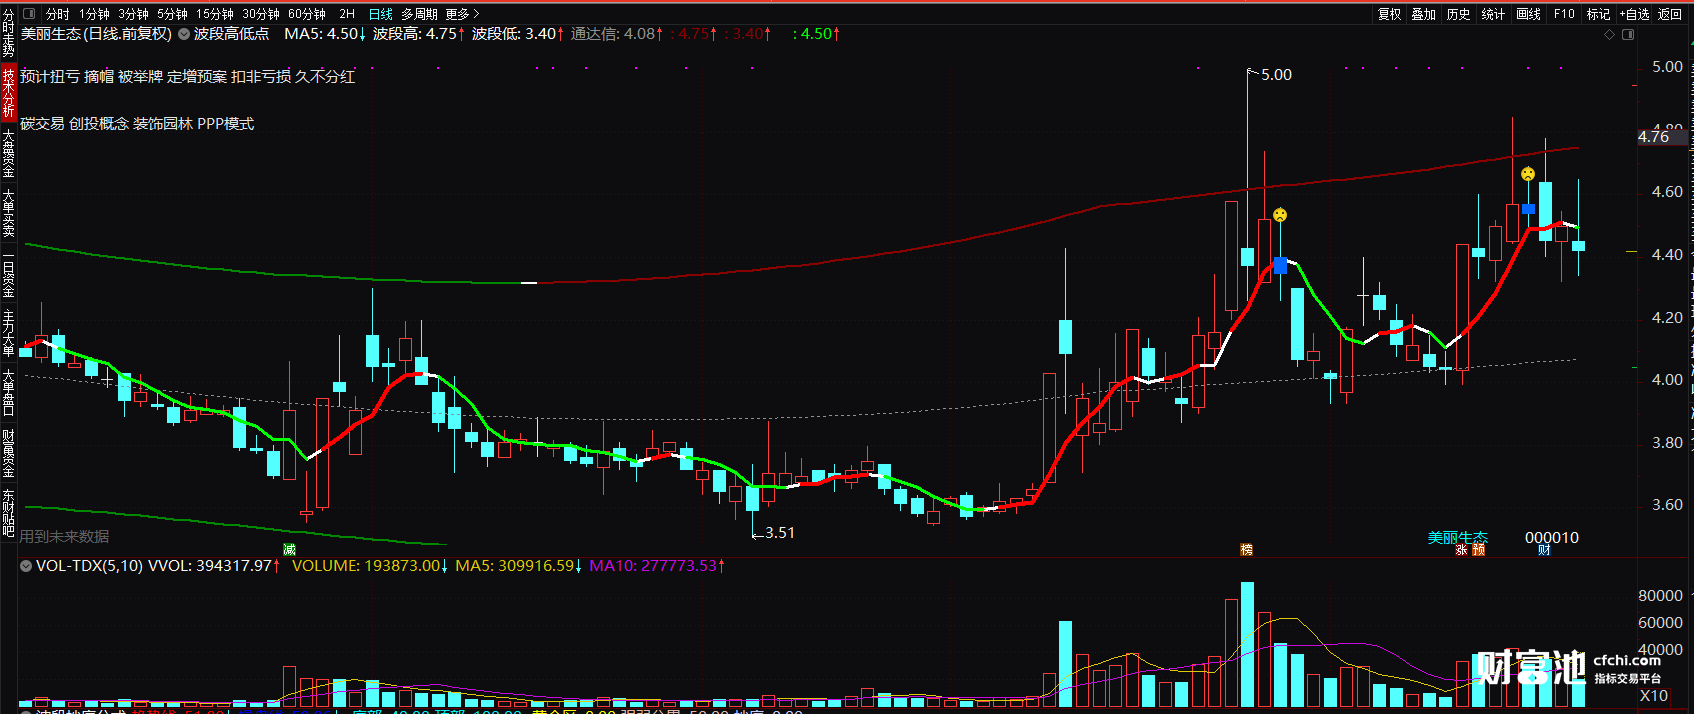Screen dimensions: 1694x714
Task: Open 财富资金 sidebar tab
Action: (8, 454)
